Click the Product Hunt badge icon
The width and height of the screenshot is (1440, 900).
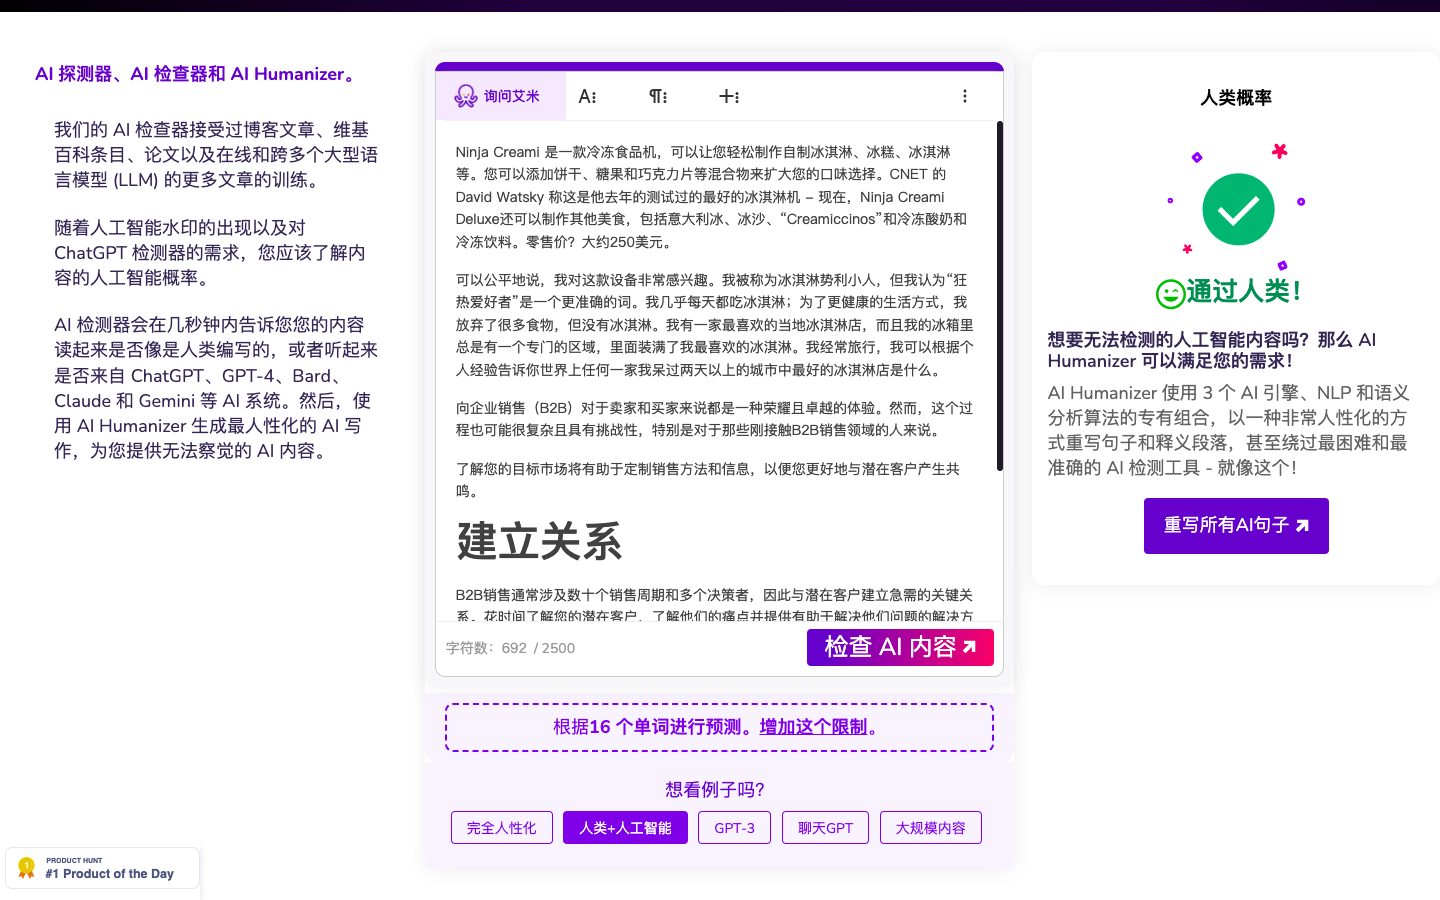26,867
